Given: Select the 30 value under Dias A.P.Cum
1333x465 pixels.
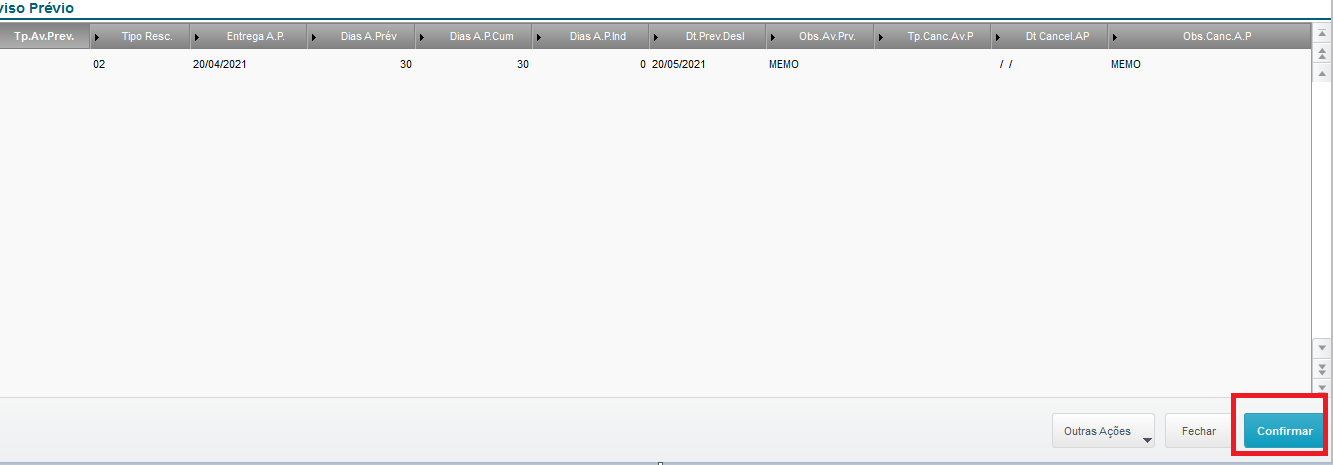Looking at the screenshot, I should [474, 64].
